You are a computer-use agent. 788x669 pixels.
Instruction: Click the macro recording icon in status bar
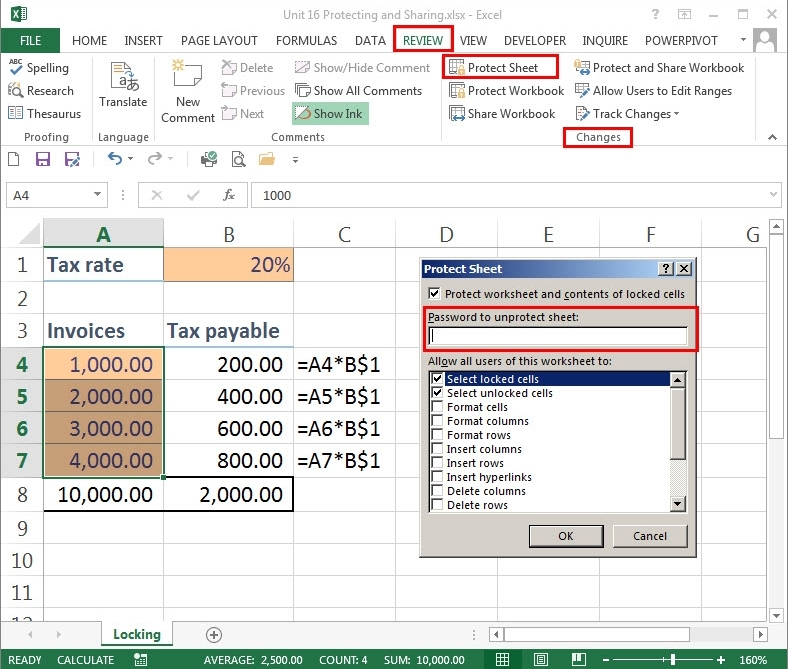[141, 659]
